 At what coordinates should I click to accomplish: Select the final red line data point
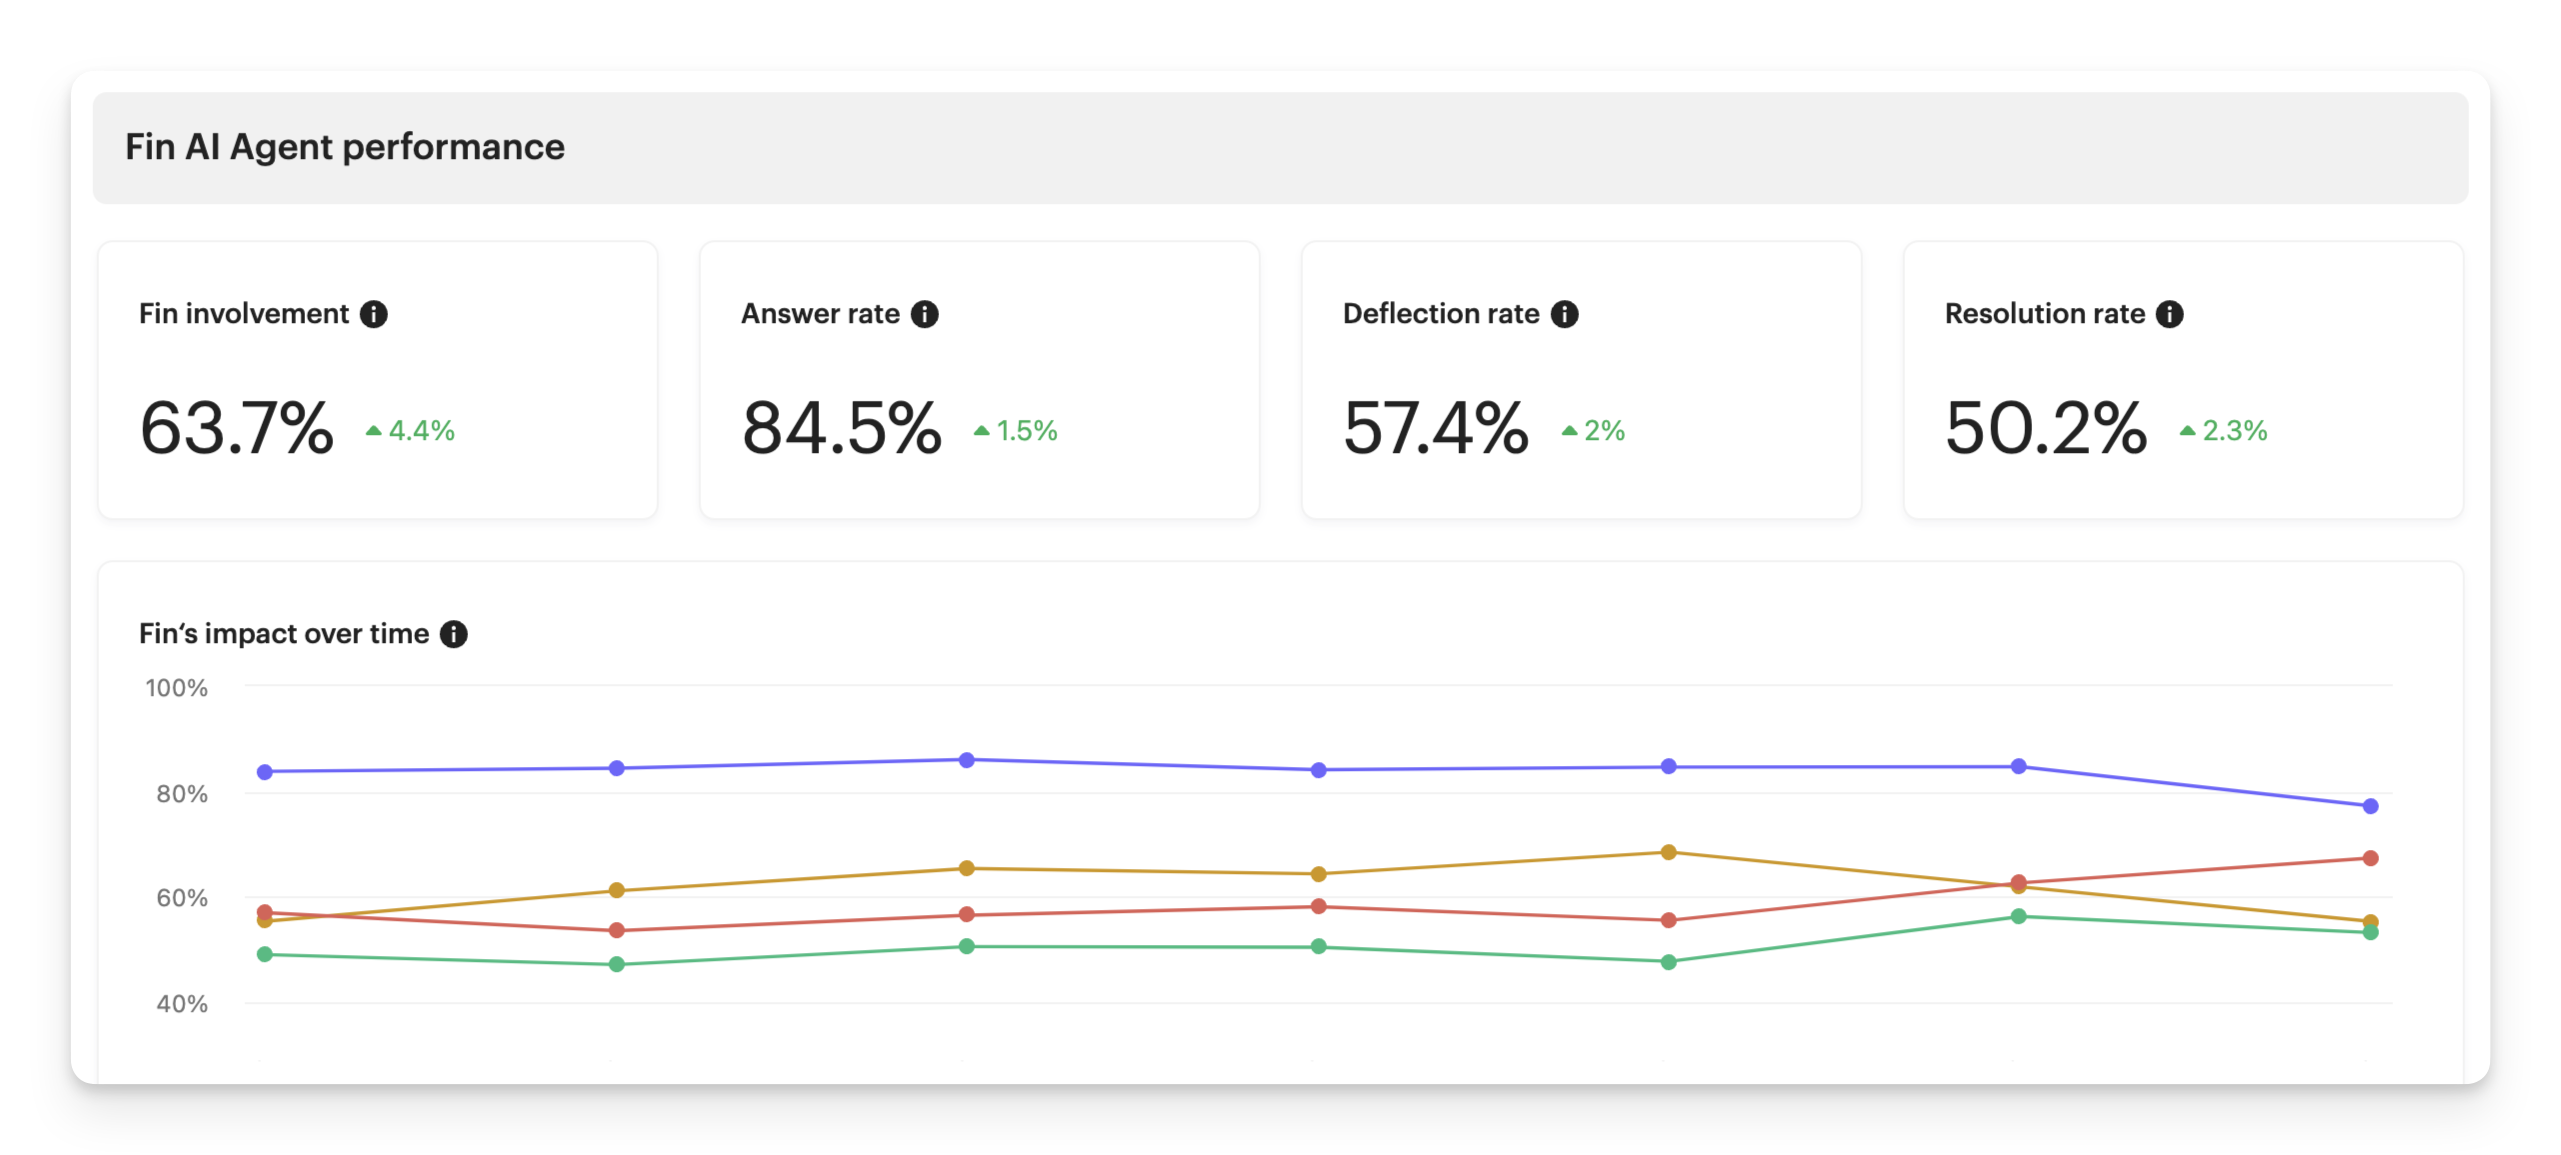[2370, 858]
